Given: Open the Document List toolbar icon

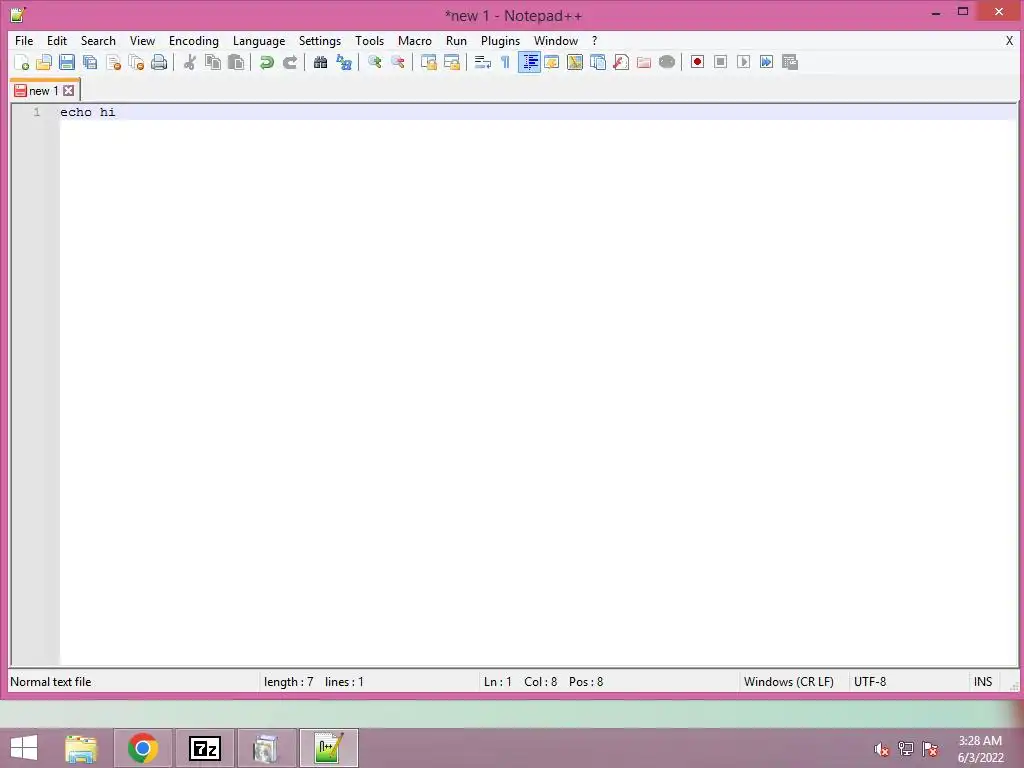Looking at the screenshot, I should tap(598, 62).
